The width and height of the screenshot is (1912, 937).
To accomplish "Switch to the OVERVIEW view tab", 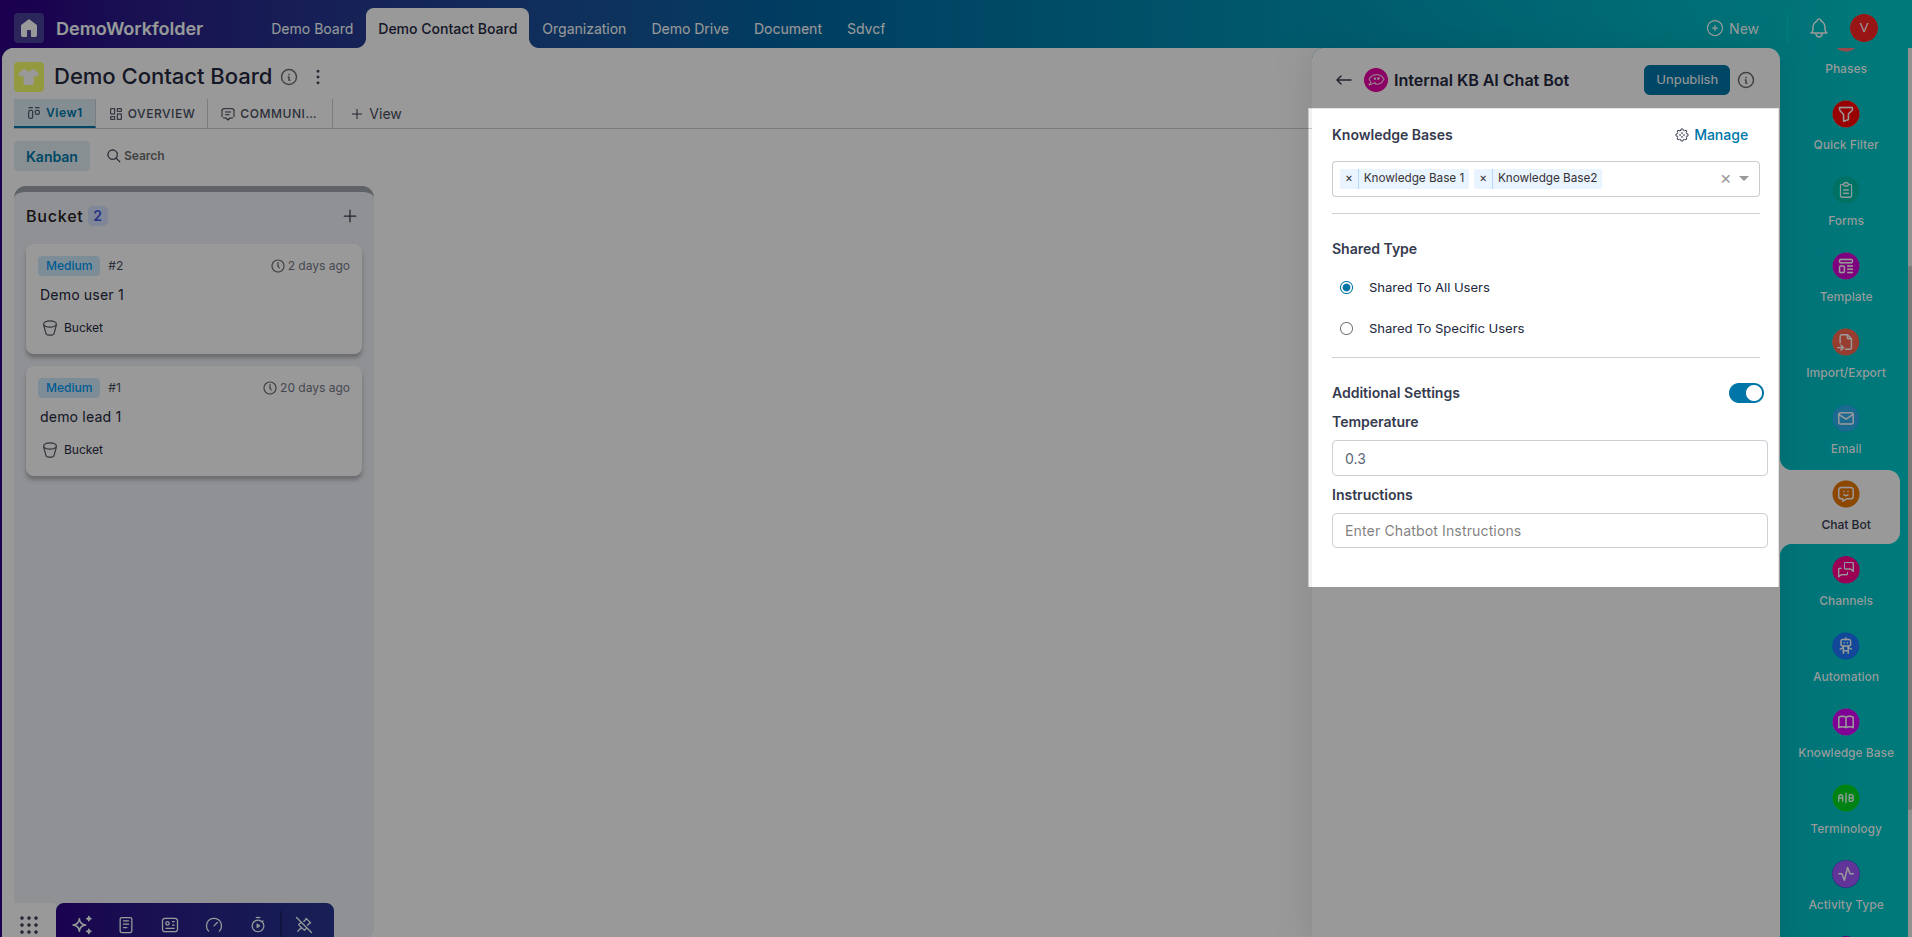I will click(x=152, y=114).
